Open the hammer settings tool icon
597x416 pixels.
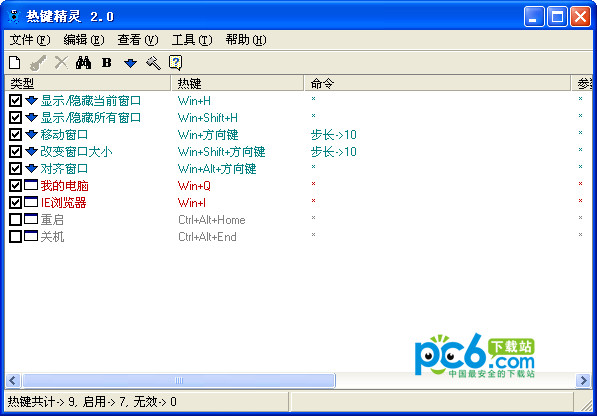point(153,62)
